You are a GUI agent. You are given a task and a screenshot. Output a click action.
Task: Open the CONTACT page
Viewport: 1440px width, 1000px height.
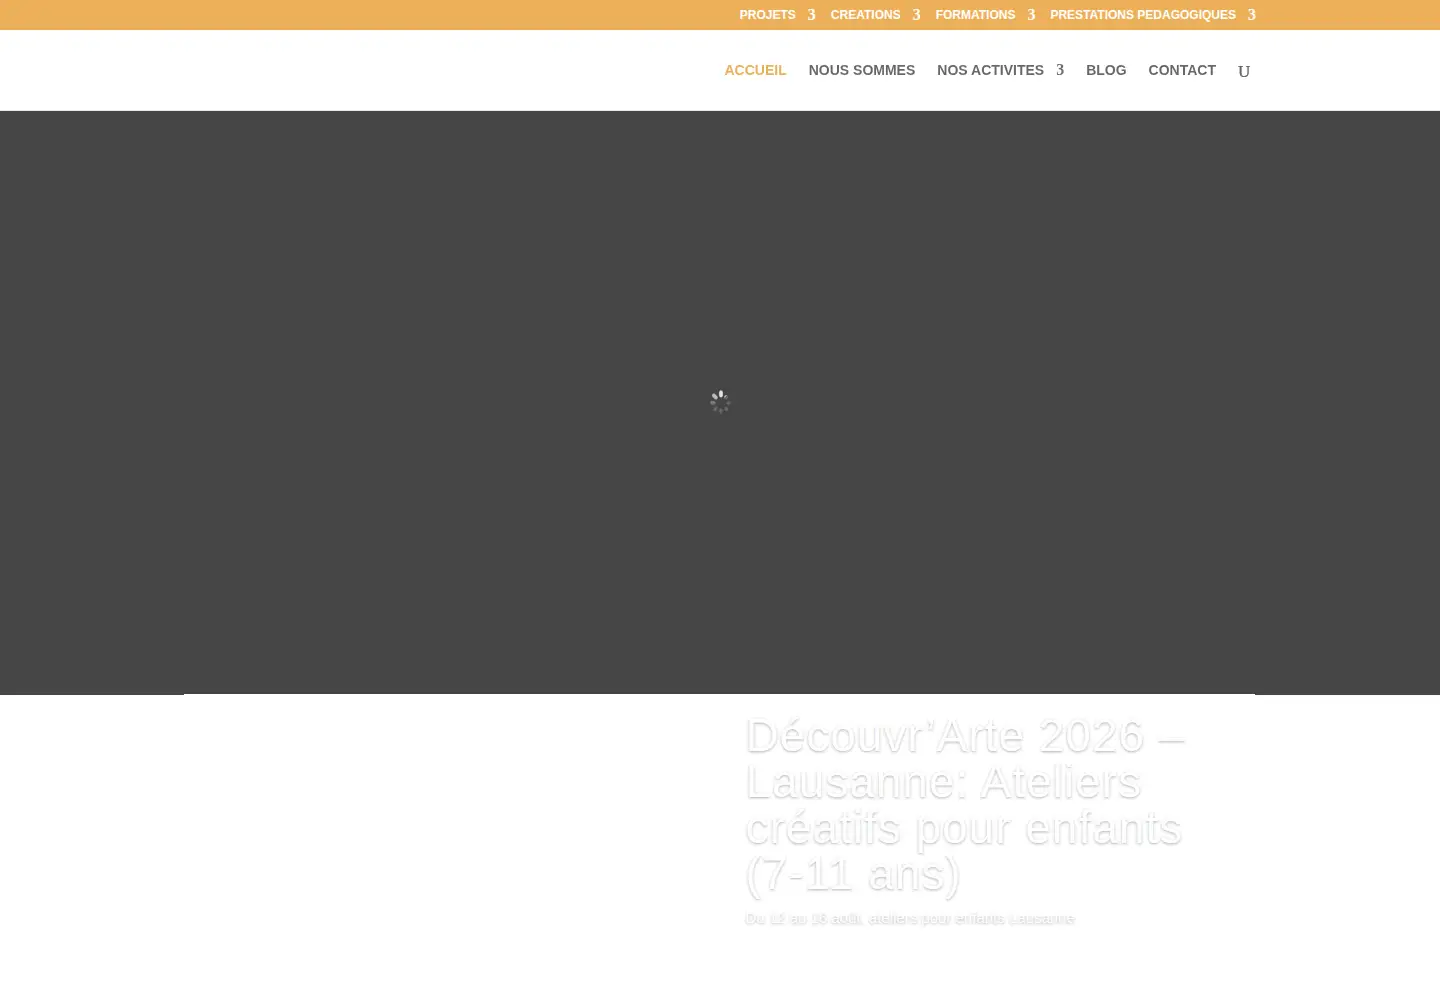pyautogui.click(x=1182, y=70)
